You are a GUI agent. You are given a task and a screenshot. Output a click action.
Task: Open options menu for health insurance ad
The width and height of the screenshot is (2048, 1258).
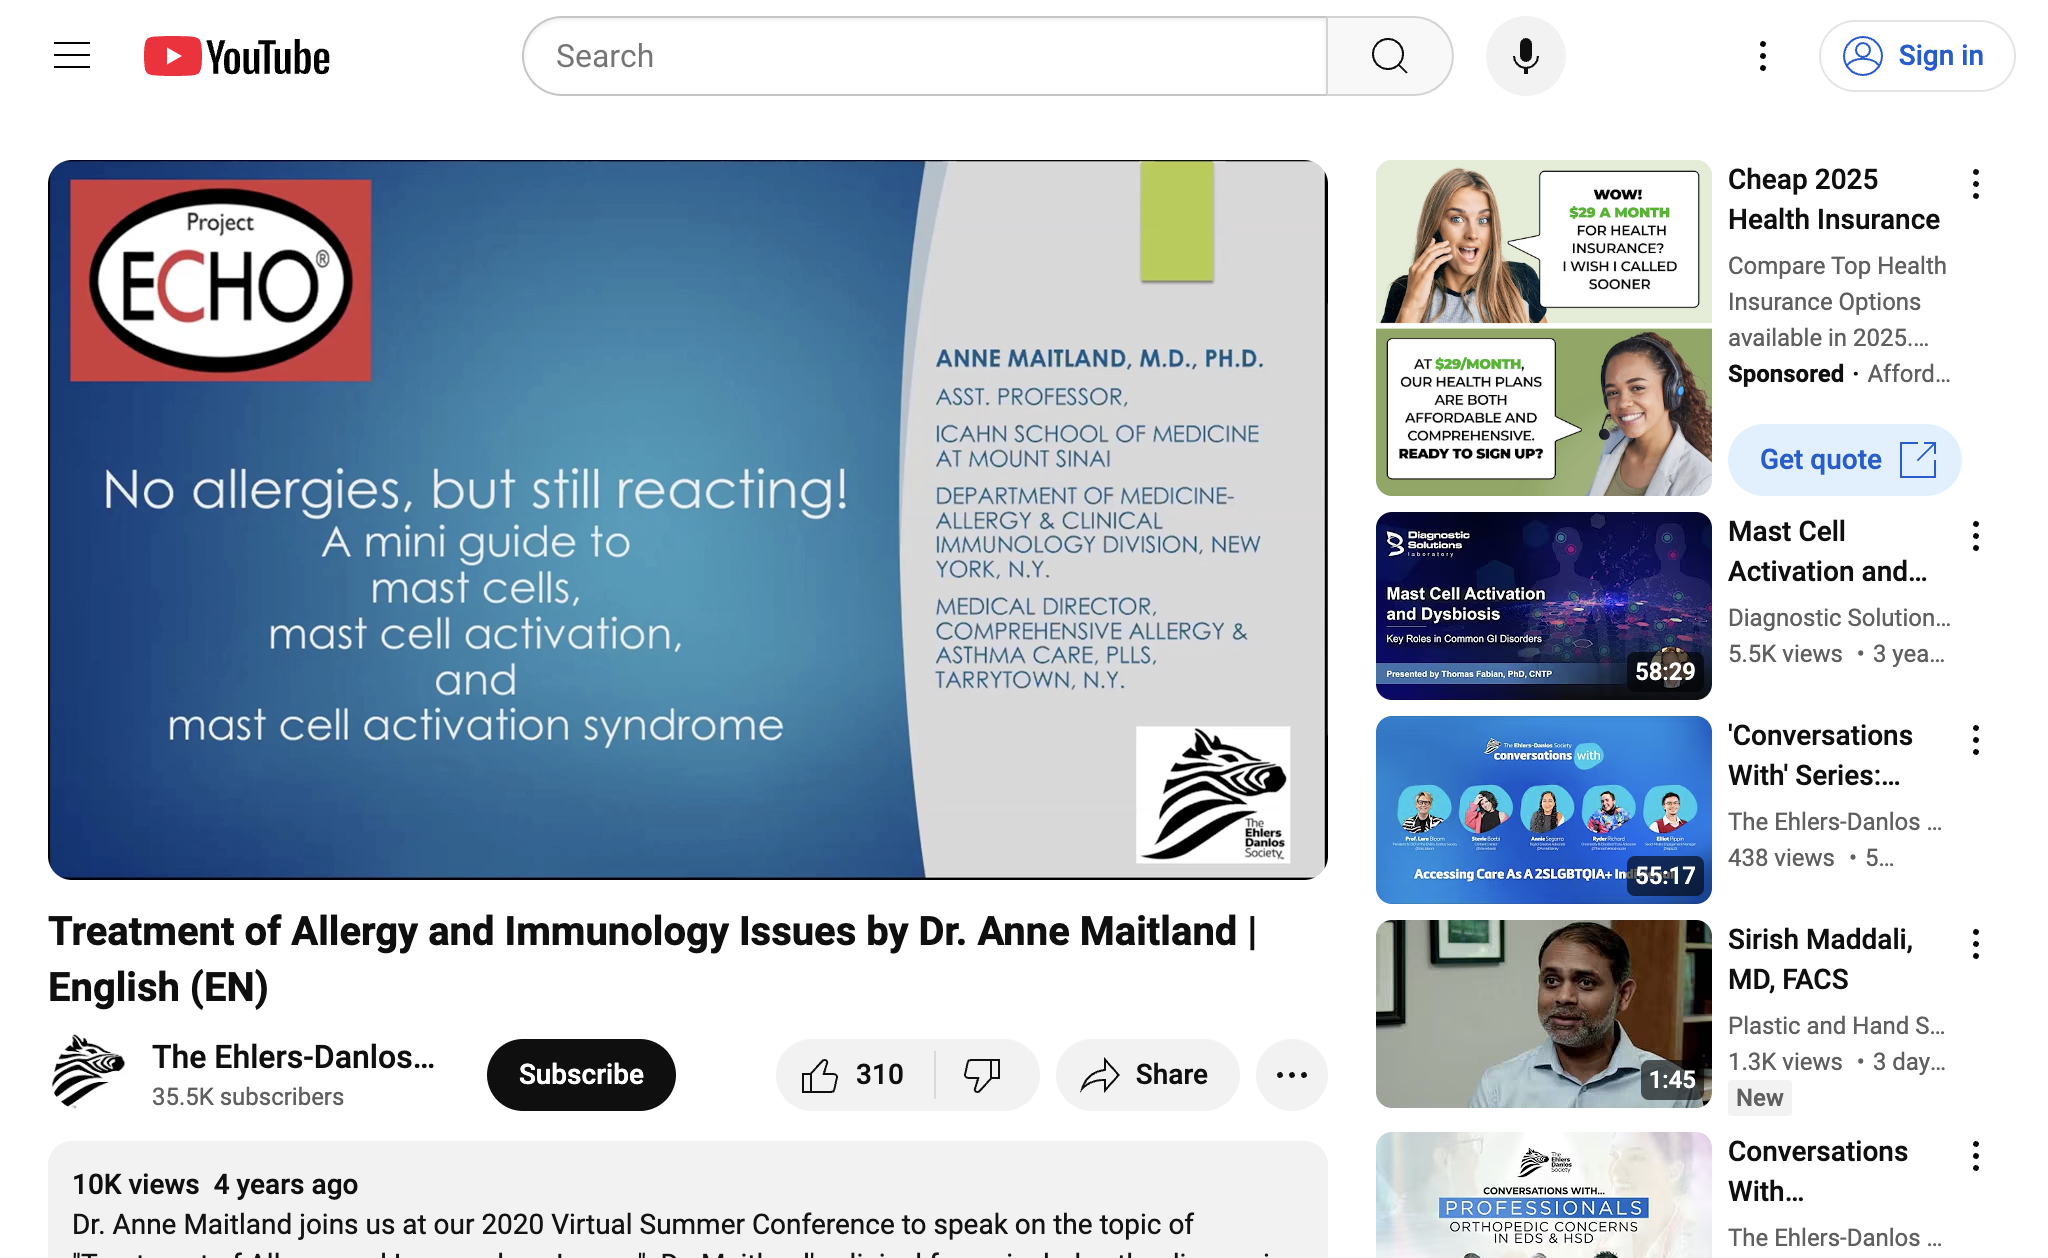coord(1976,184)
